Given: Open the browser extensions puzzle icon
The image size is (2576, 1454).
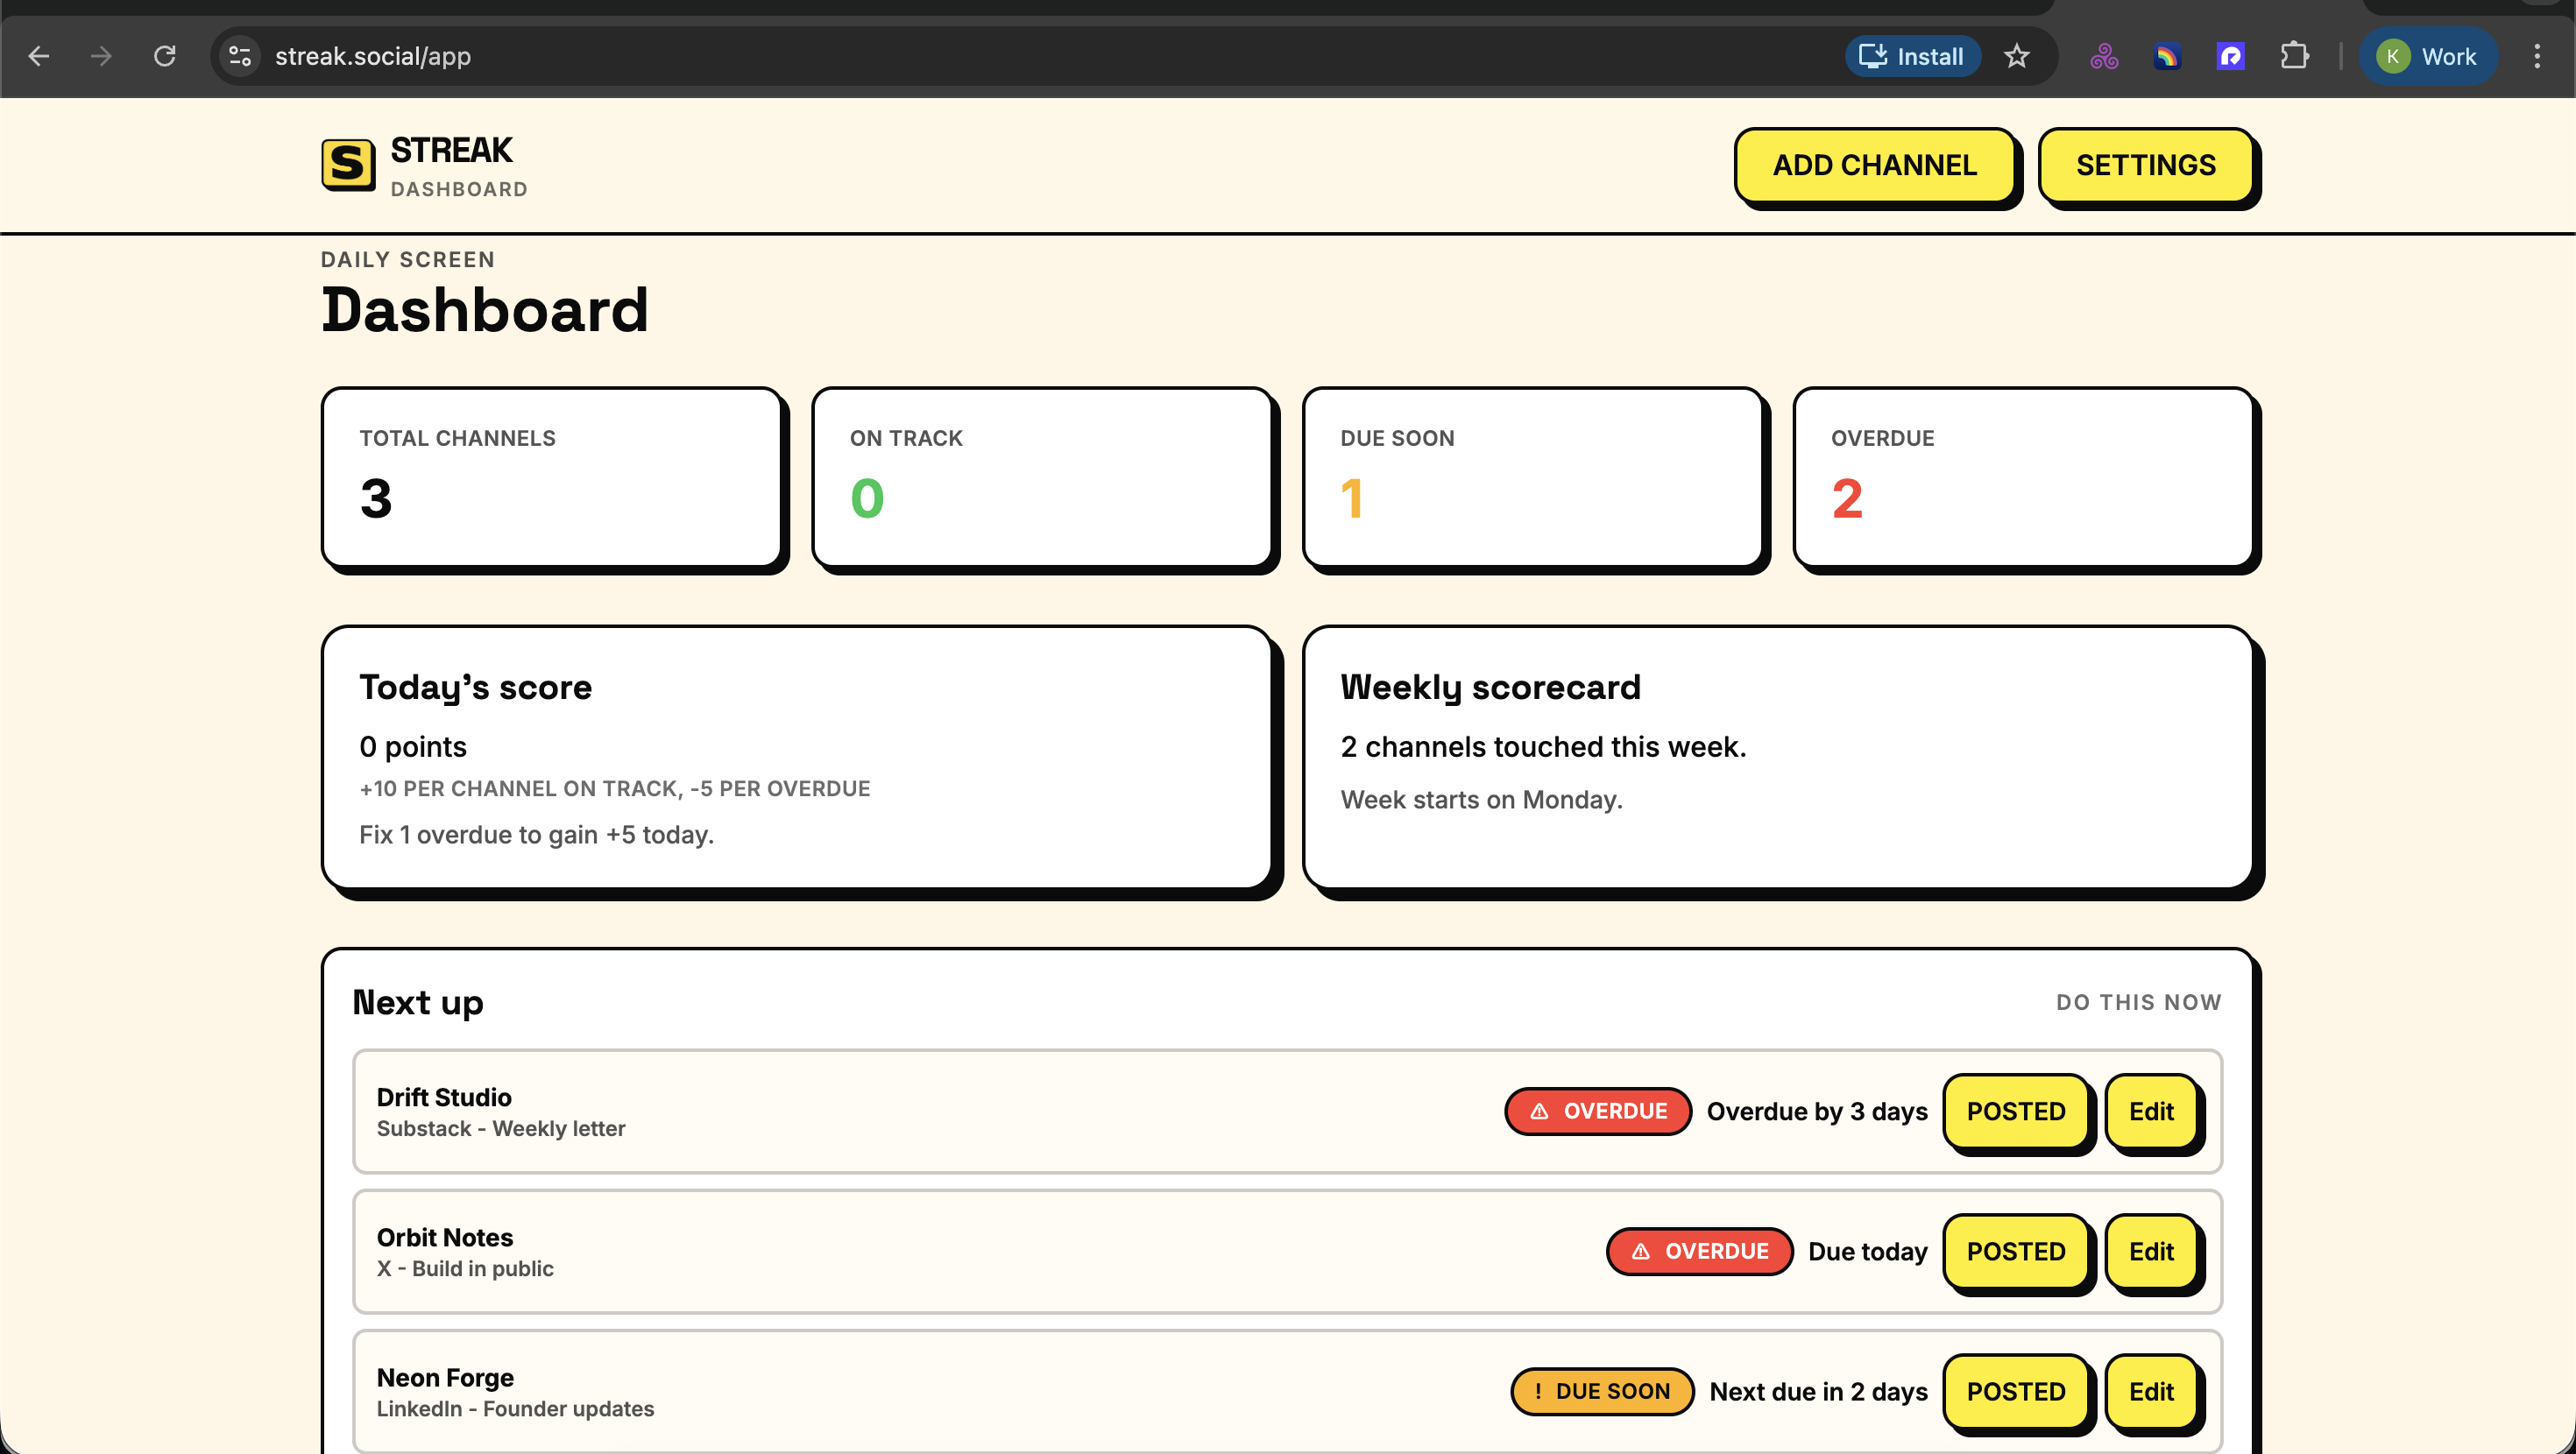Looking at the screenshot, I should [2294, 56].
